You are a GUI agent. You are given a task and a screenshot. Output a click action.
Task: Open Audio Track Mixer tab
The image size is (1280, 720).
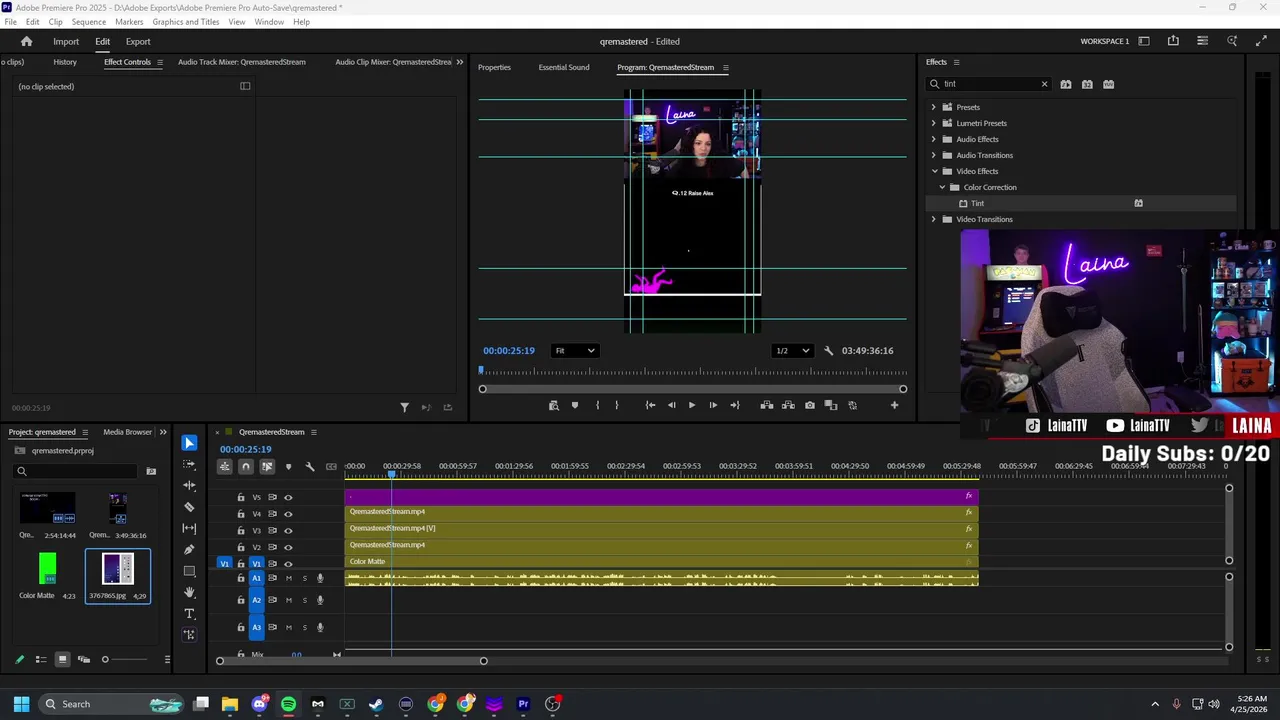click(x=242, y=62)
